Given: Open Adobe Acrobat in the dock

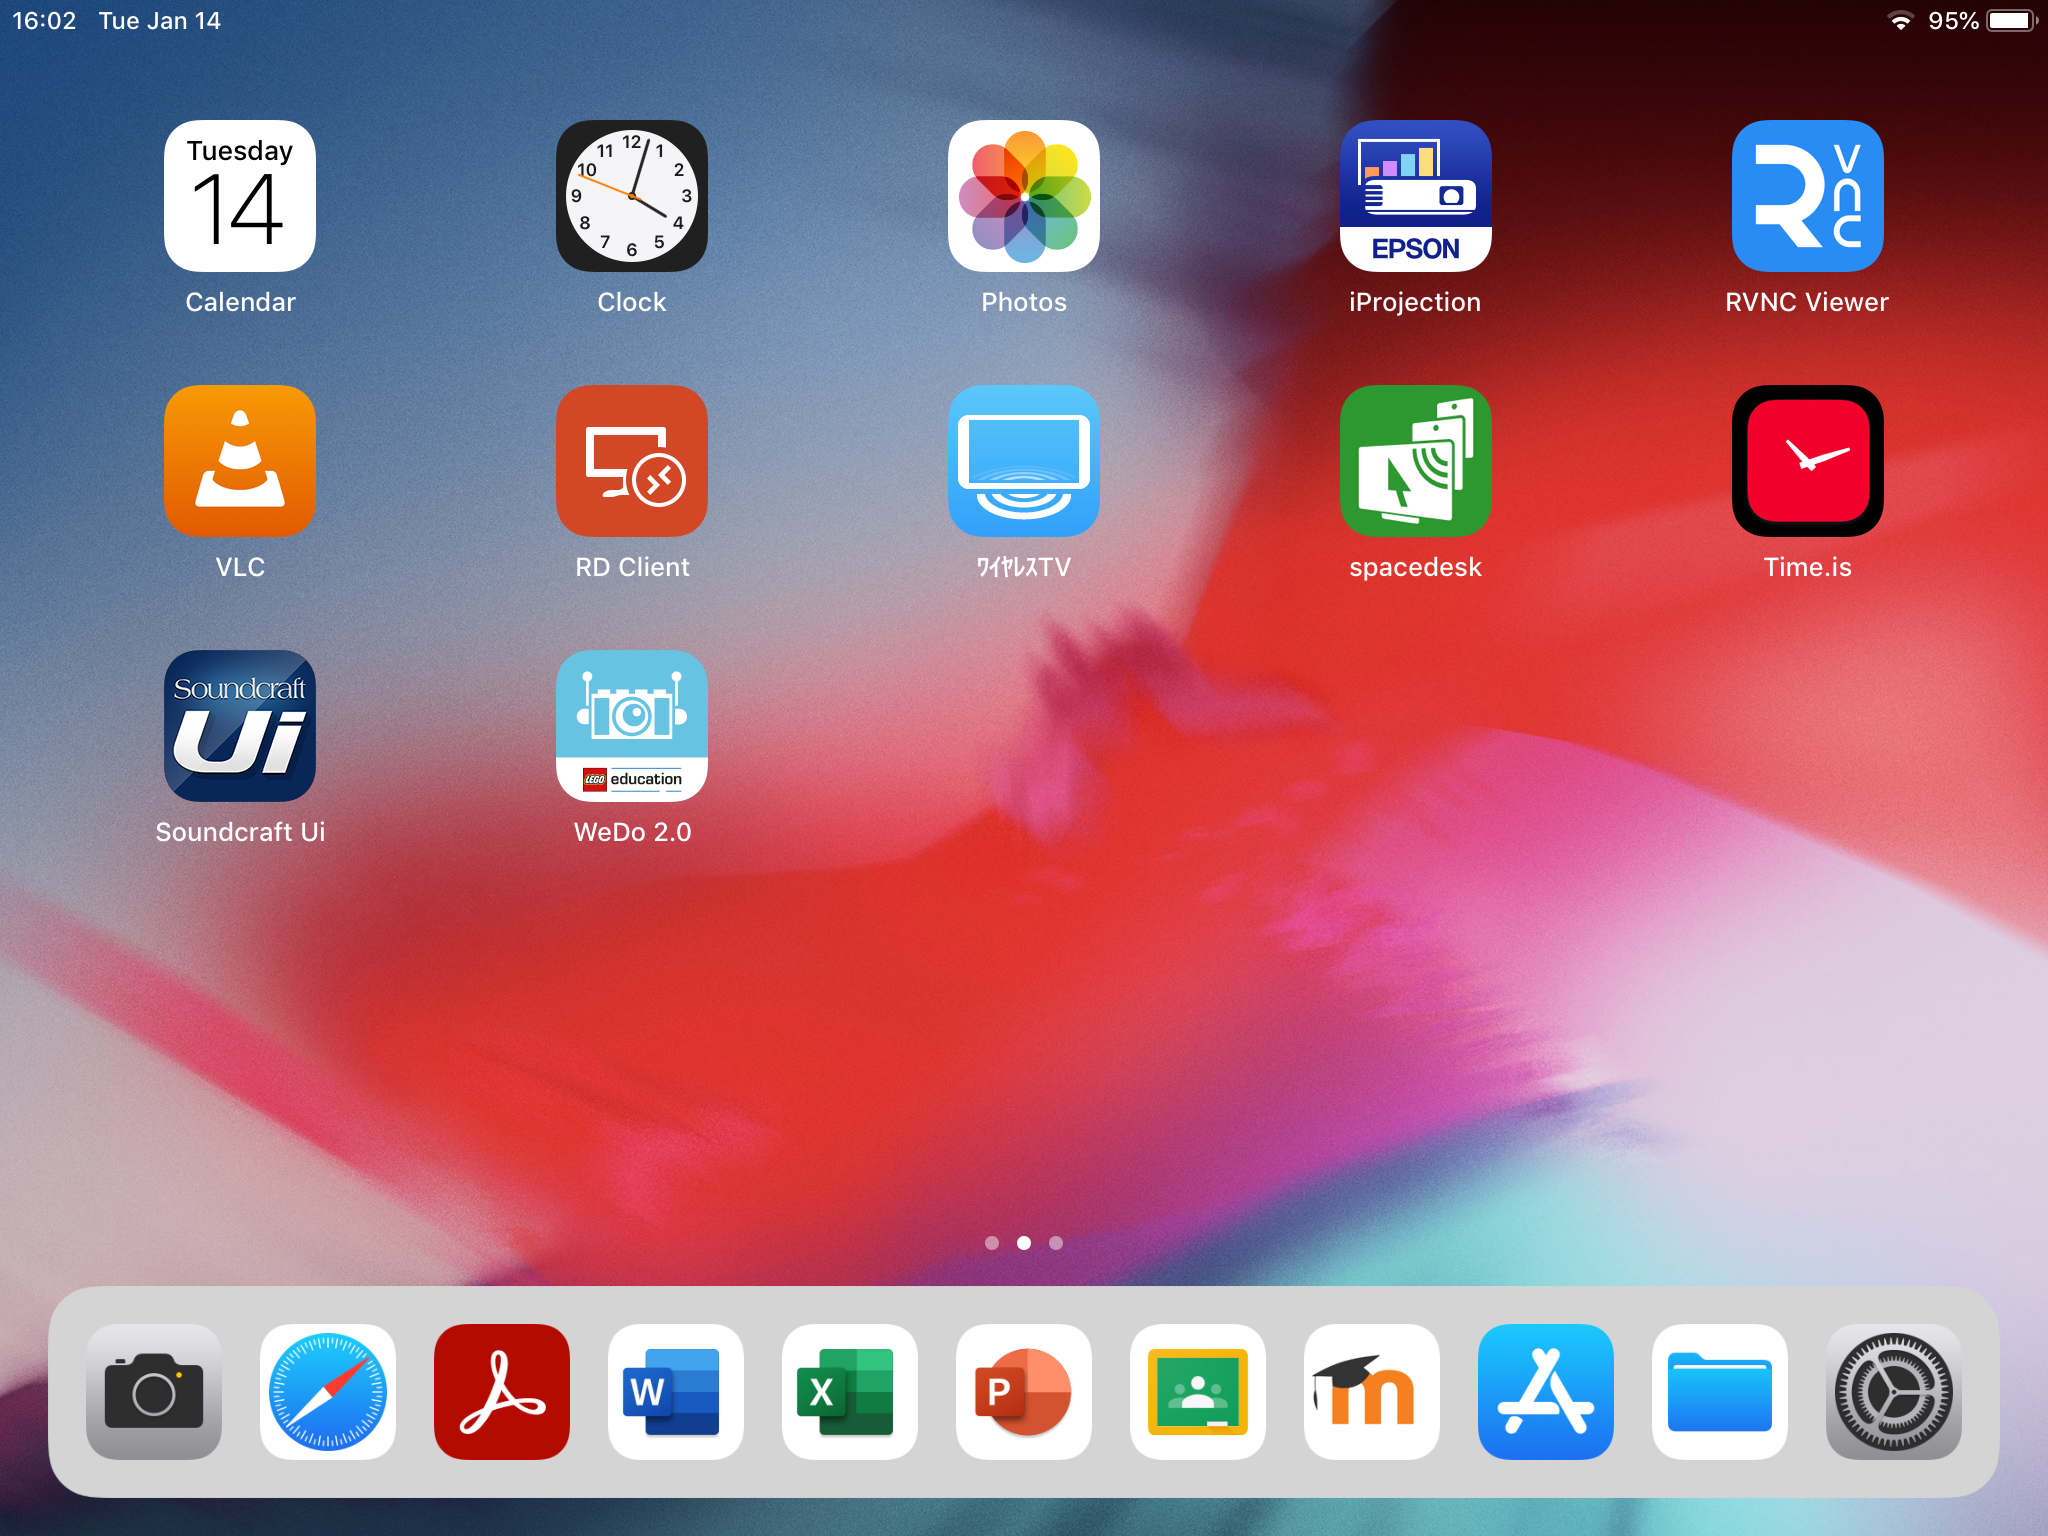Looking at the screenshot, I should pyautogui.click(x=502, y=1392).
